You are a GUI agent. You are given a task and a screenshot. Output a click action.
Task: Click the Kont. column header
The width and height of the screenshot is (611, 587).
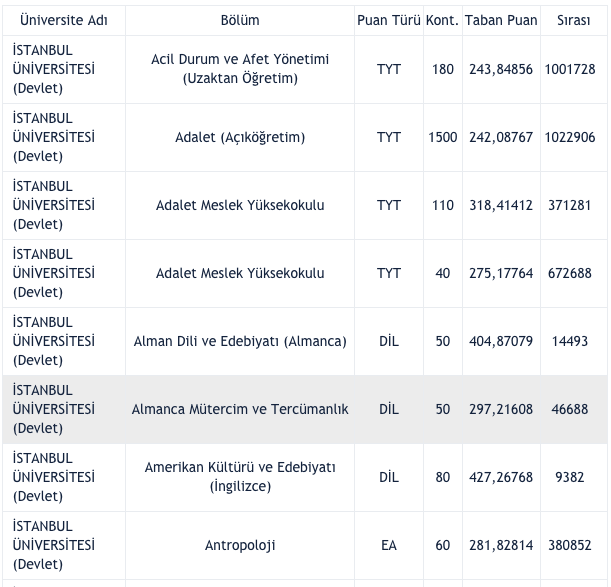coord(442,20)
